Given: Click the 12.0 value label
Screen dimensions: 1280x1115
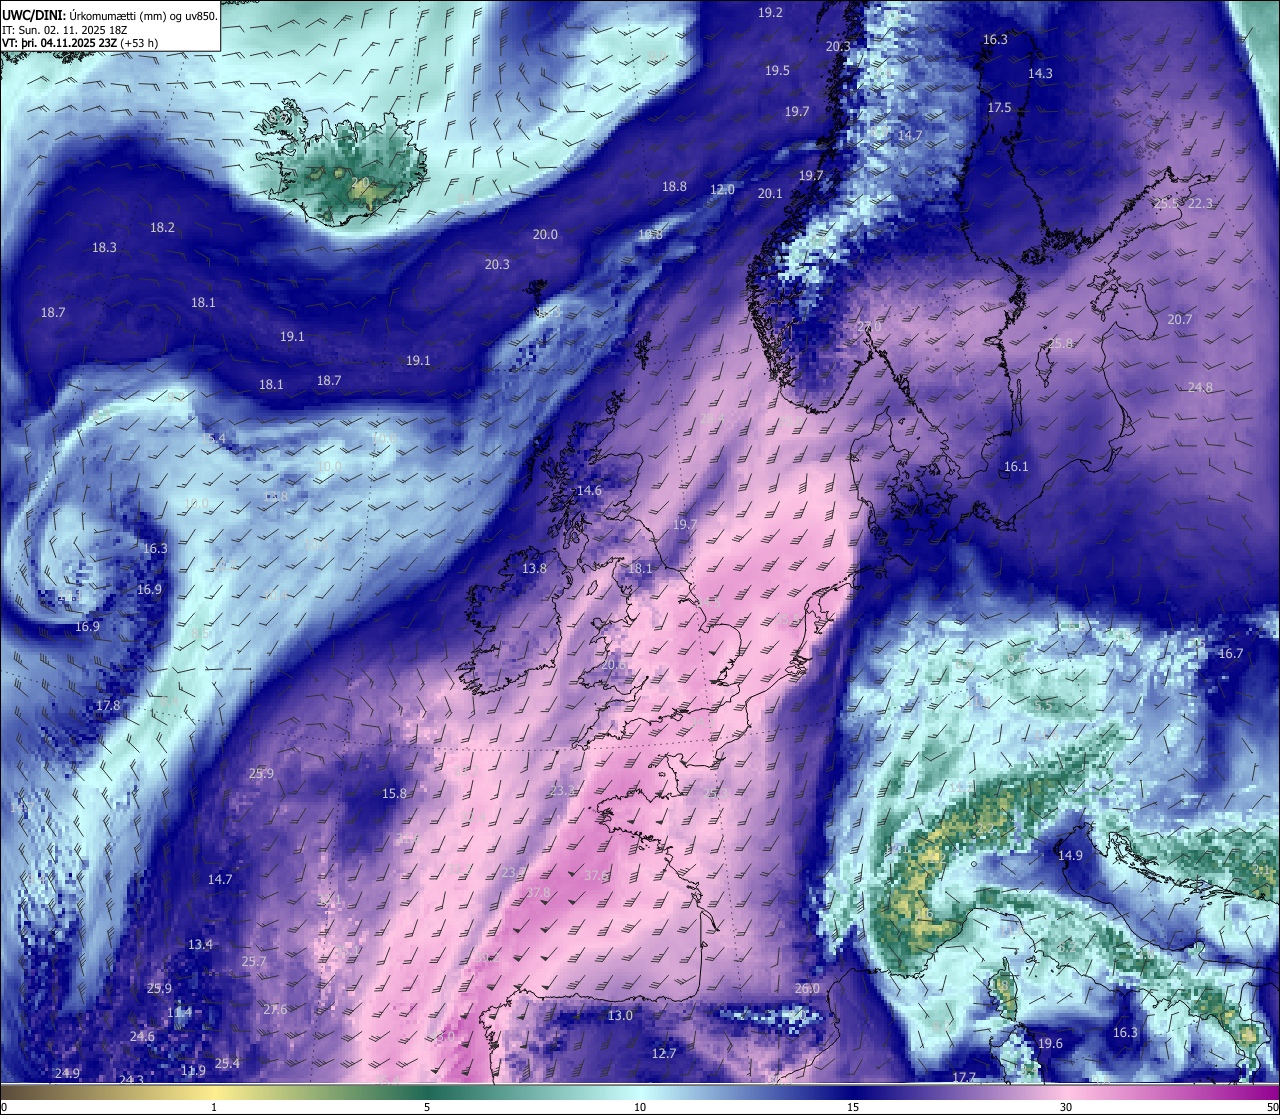Looking at the screenshot, I should [x=722, y=189].
